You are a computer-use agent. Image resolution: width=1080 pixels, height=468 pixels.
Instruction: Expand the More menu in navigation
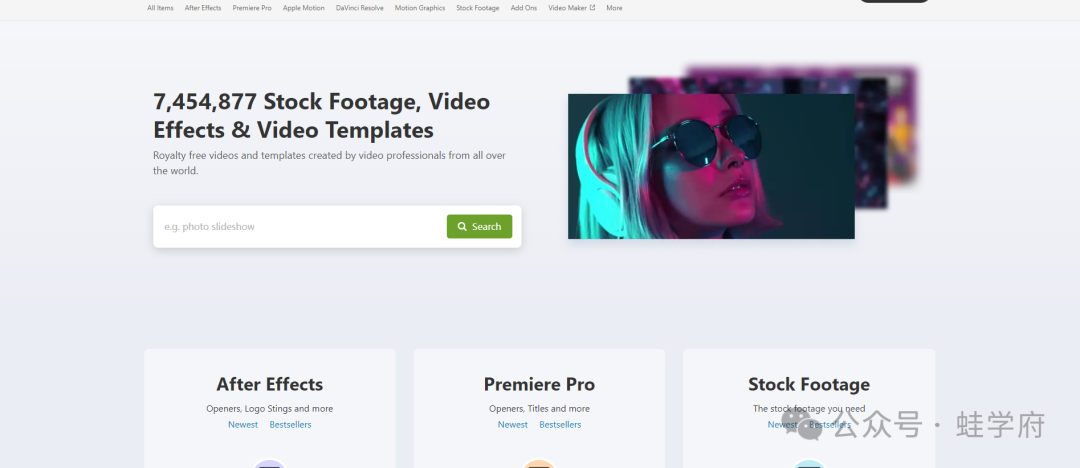coord(614,8)
